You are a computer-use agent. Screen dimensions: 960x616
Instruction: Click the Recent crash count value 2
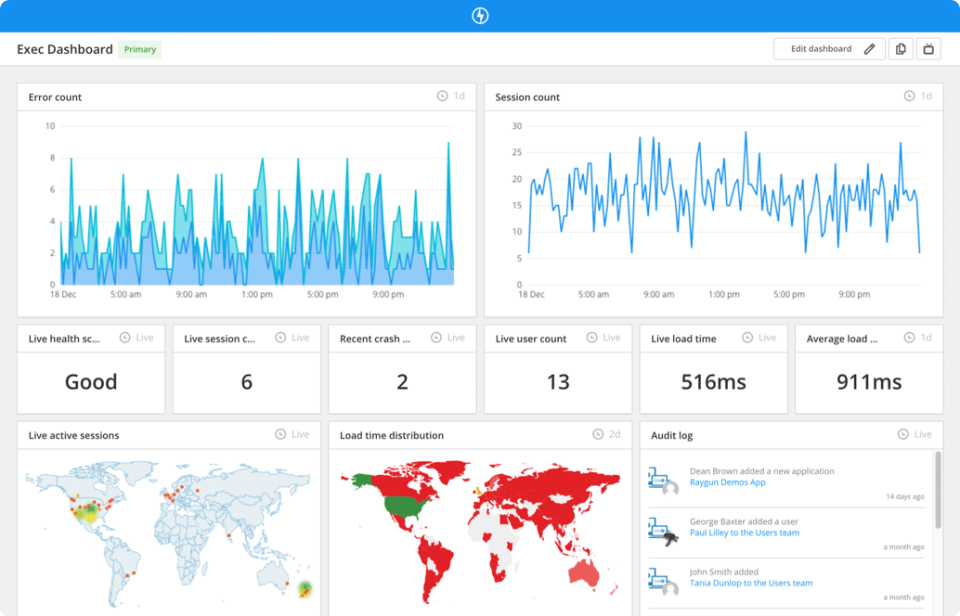402,382
